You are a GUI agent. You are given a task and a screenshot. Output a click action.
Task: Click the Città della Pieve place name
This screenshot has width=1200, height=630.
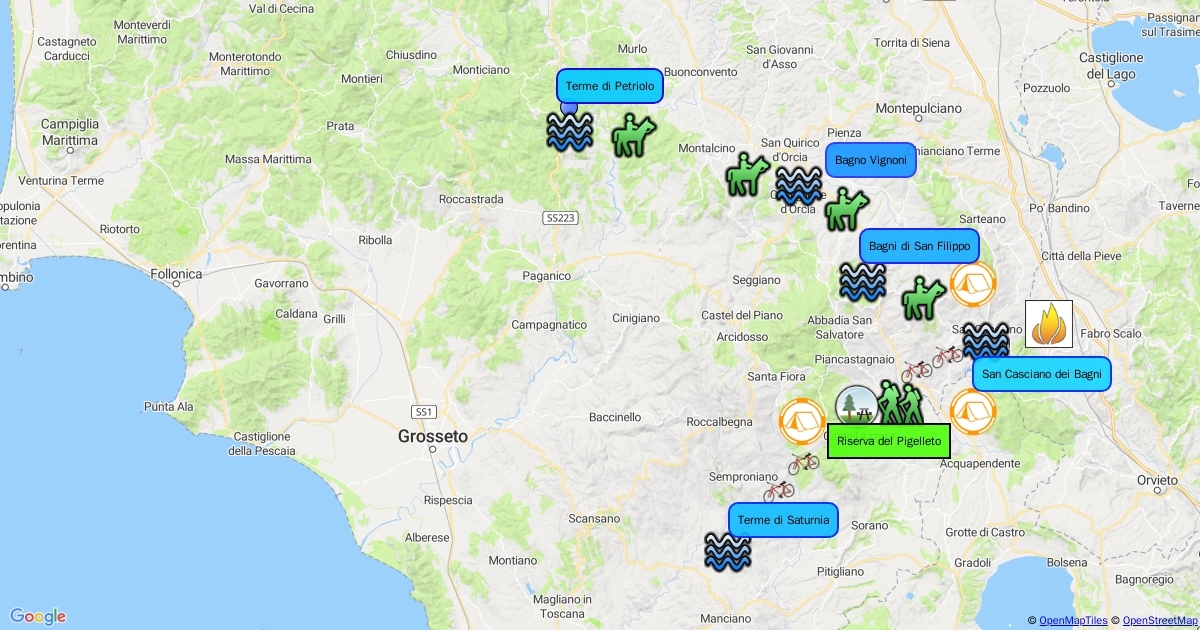pyautogui.click(x=1081, y=256)
